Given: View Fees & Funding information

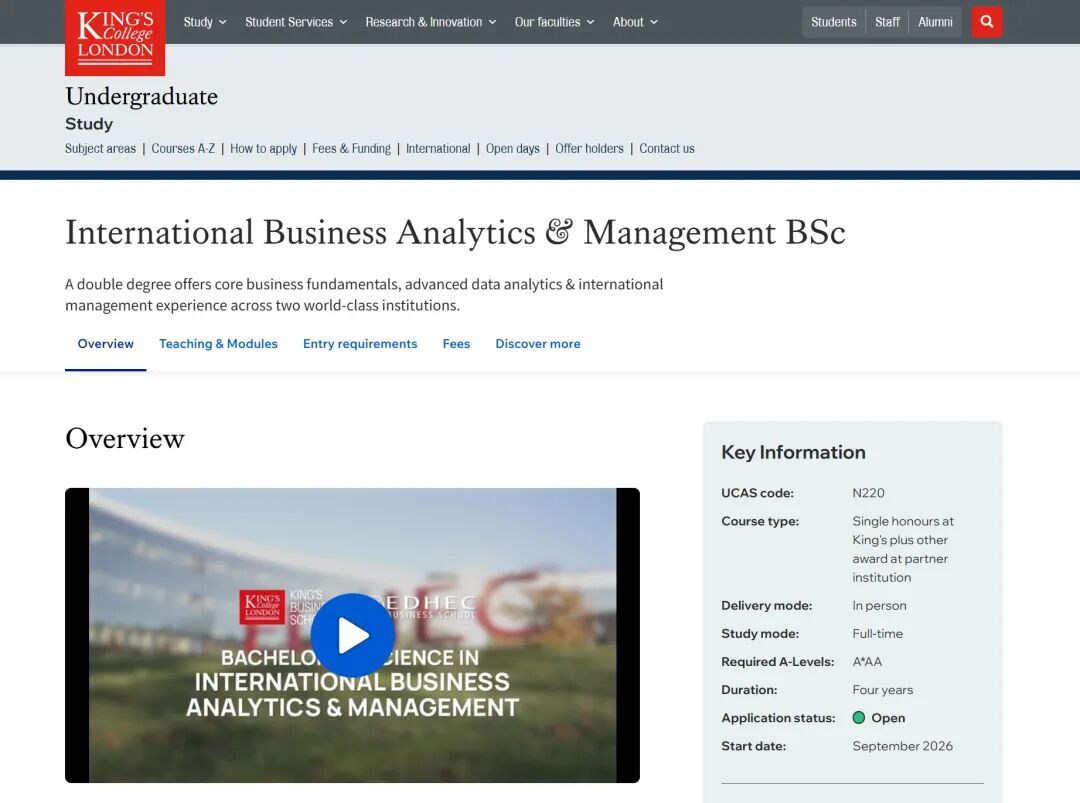Looking at the screenshot, I should [x=351, y=149].
